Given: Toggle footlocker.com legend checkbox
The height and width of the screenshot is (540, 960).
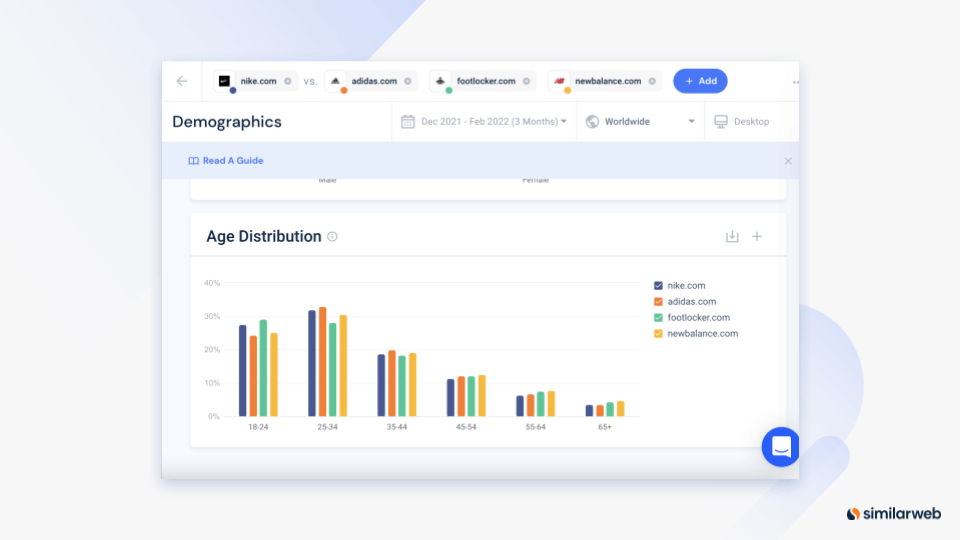Looking at the screenshot, I should click(x=658, y=318).
